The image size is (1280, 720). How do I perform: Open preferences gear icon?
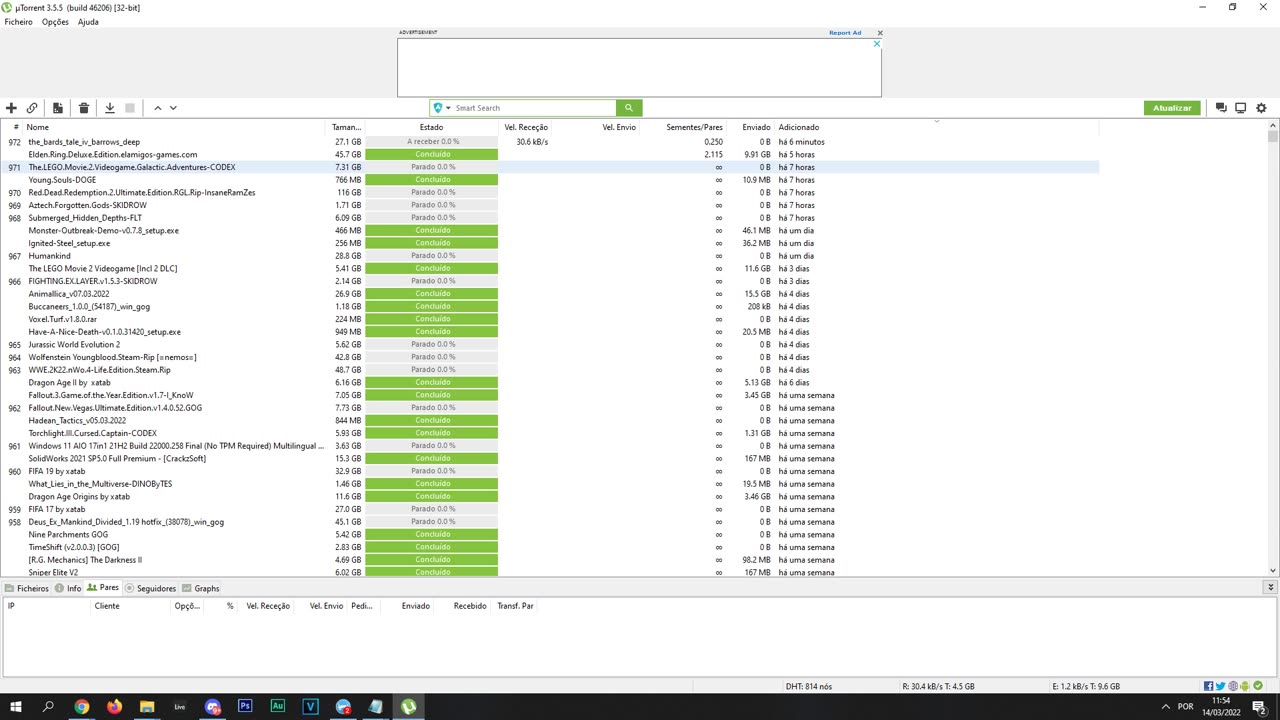pos(1261,108)
